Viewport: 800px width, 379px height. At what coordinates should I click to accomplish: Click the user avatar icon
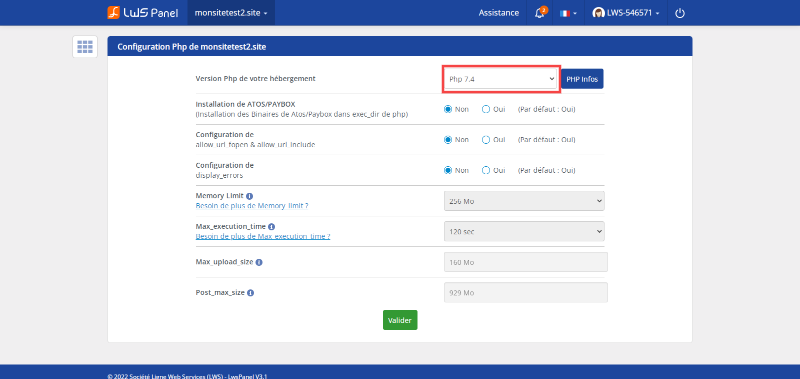click(x=598, y=13)
